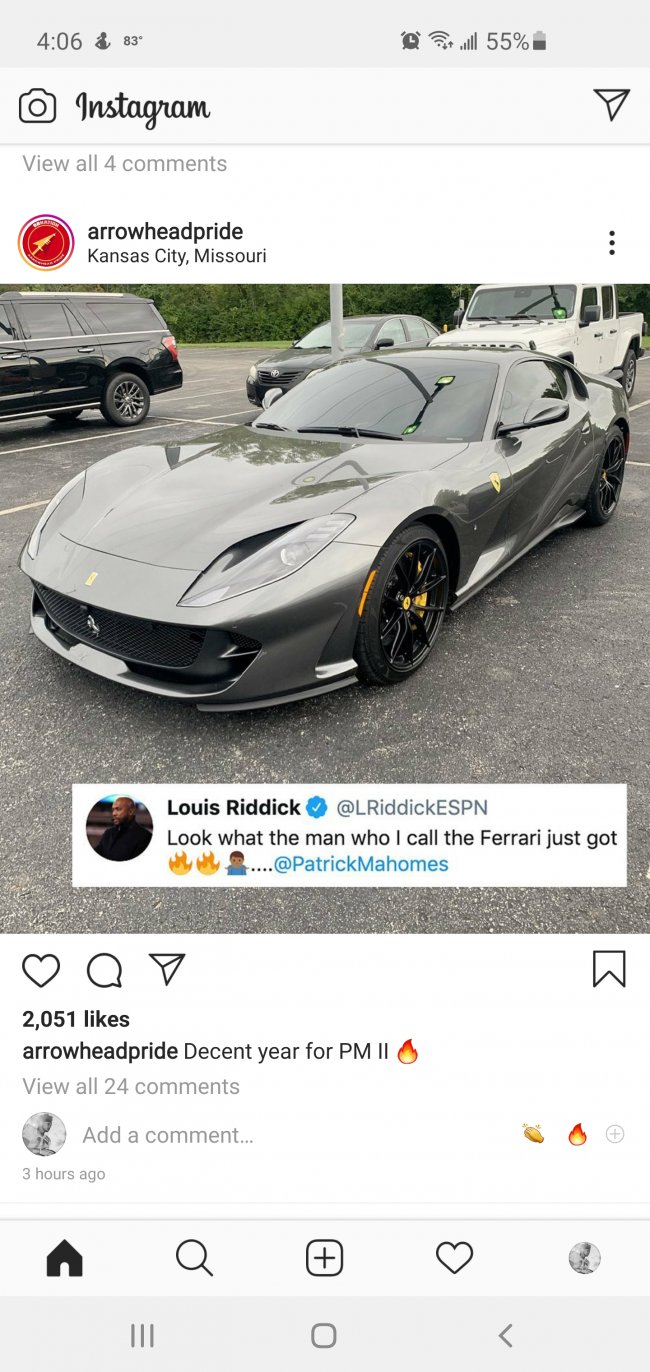
Task: Click View all 24 comments
Action: 131,1086
